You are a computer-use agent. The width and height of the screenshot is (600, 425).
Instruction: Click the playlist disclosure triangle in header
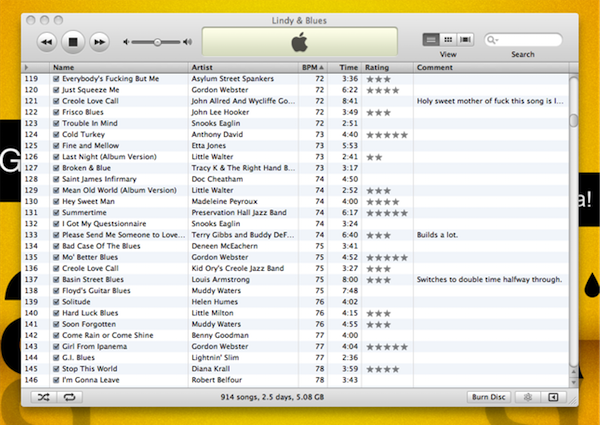click(x=26, y=67)
